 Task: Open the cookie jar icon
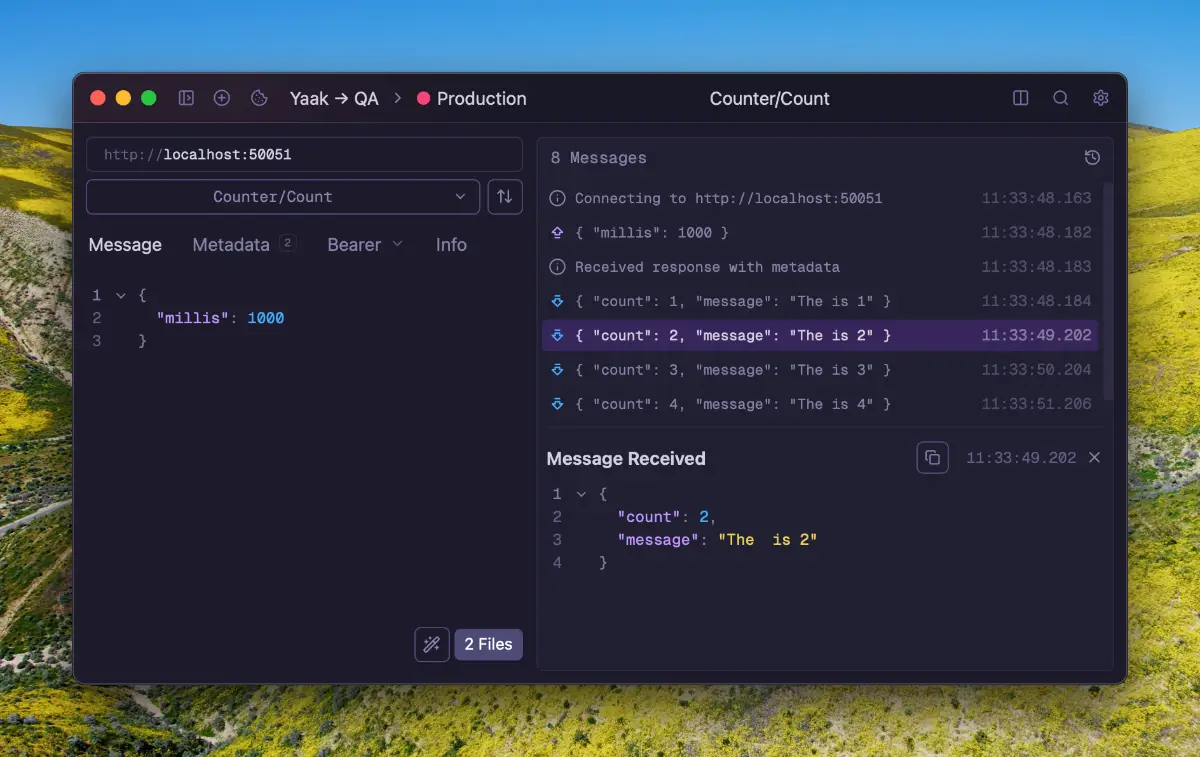pyautogui.click(x=259, y=98)
